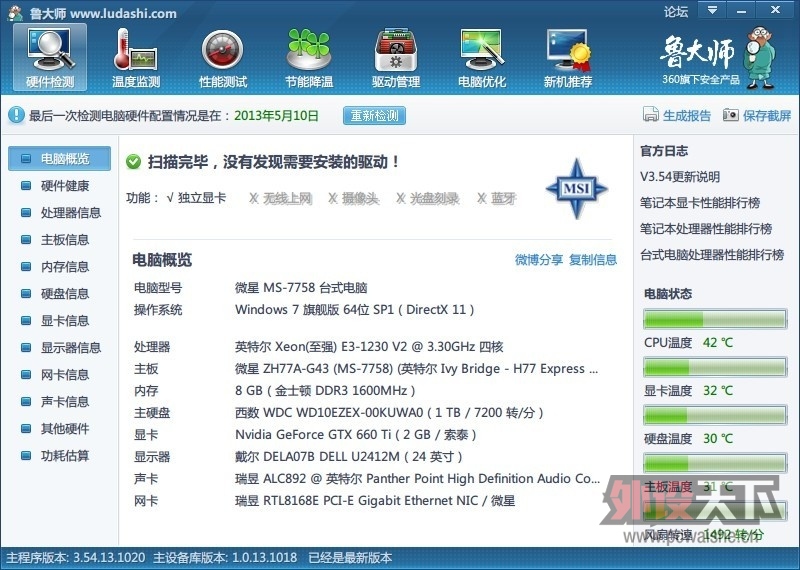The width and height of the screenshot is (800, 570).
Task: Open 台式电脑处理器性能排行榜 link
Action: tap(712, 255)
